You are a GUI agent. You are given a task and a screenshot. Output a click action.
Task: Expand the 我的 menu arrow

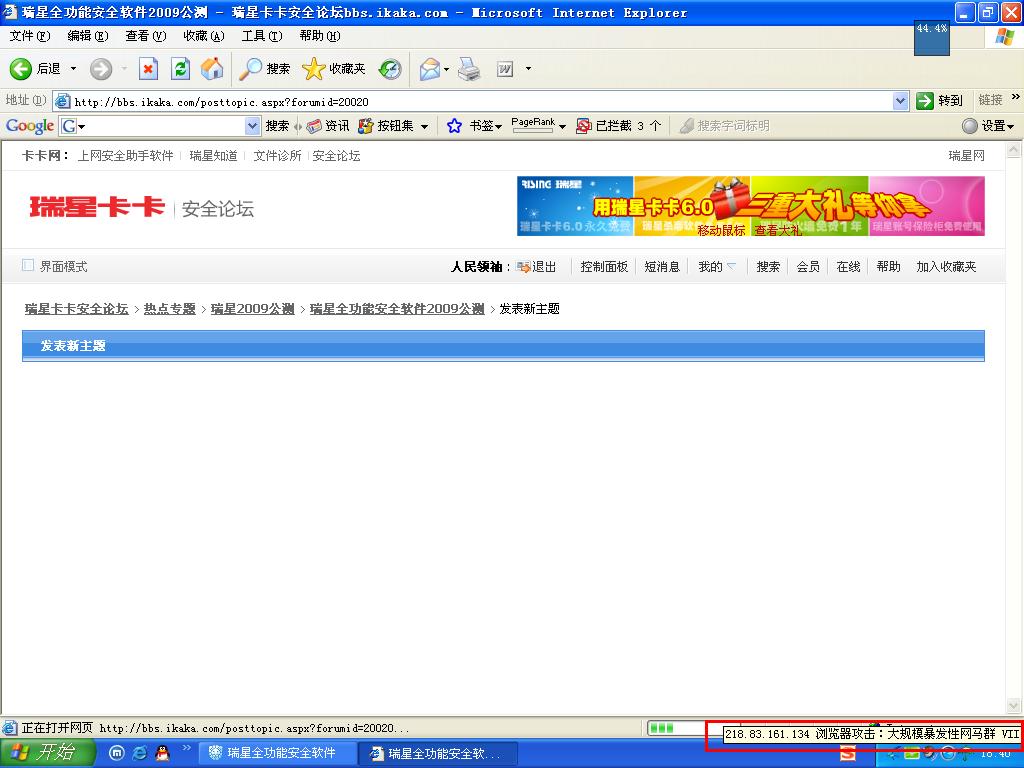pyautogui.click(x=731, y=266)
